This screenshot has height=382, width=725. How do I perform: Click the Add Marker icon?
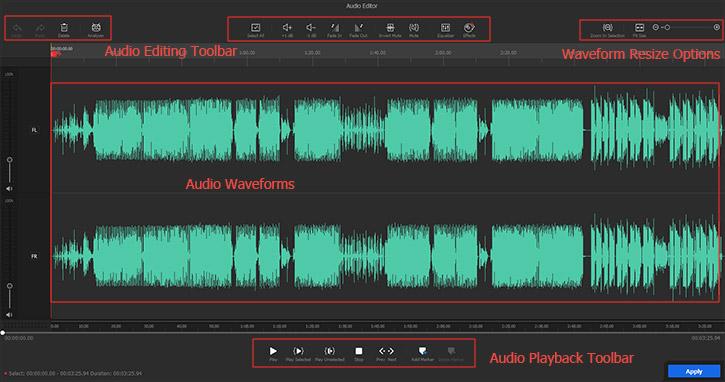coord(422,351)
